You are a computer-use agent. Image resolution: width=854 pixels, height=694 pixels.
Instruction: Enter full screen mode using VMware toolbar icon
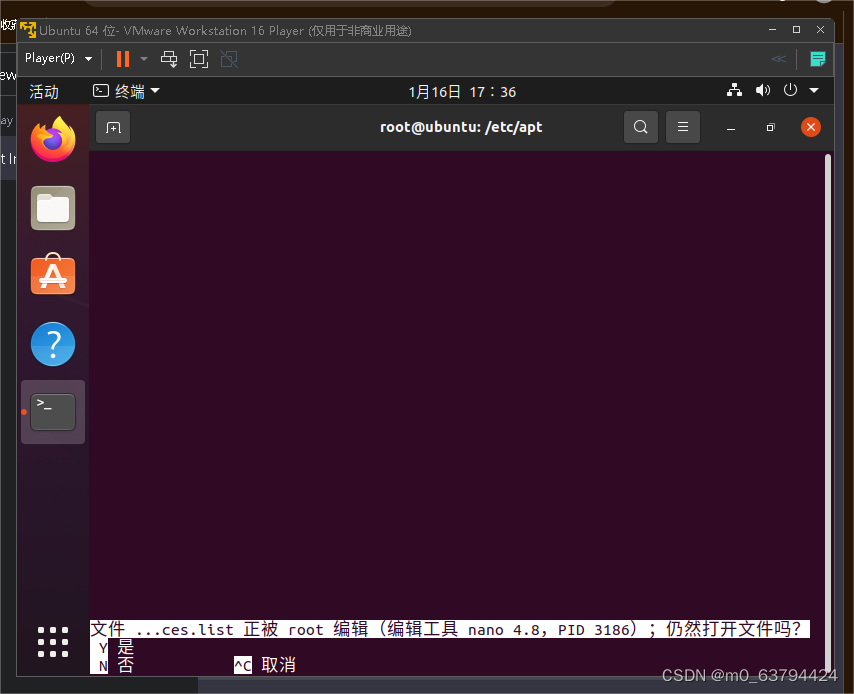(x=198, y=59)
